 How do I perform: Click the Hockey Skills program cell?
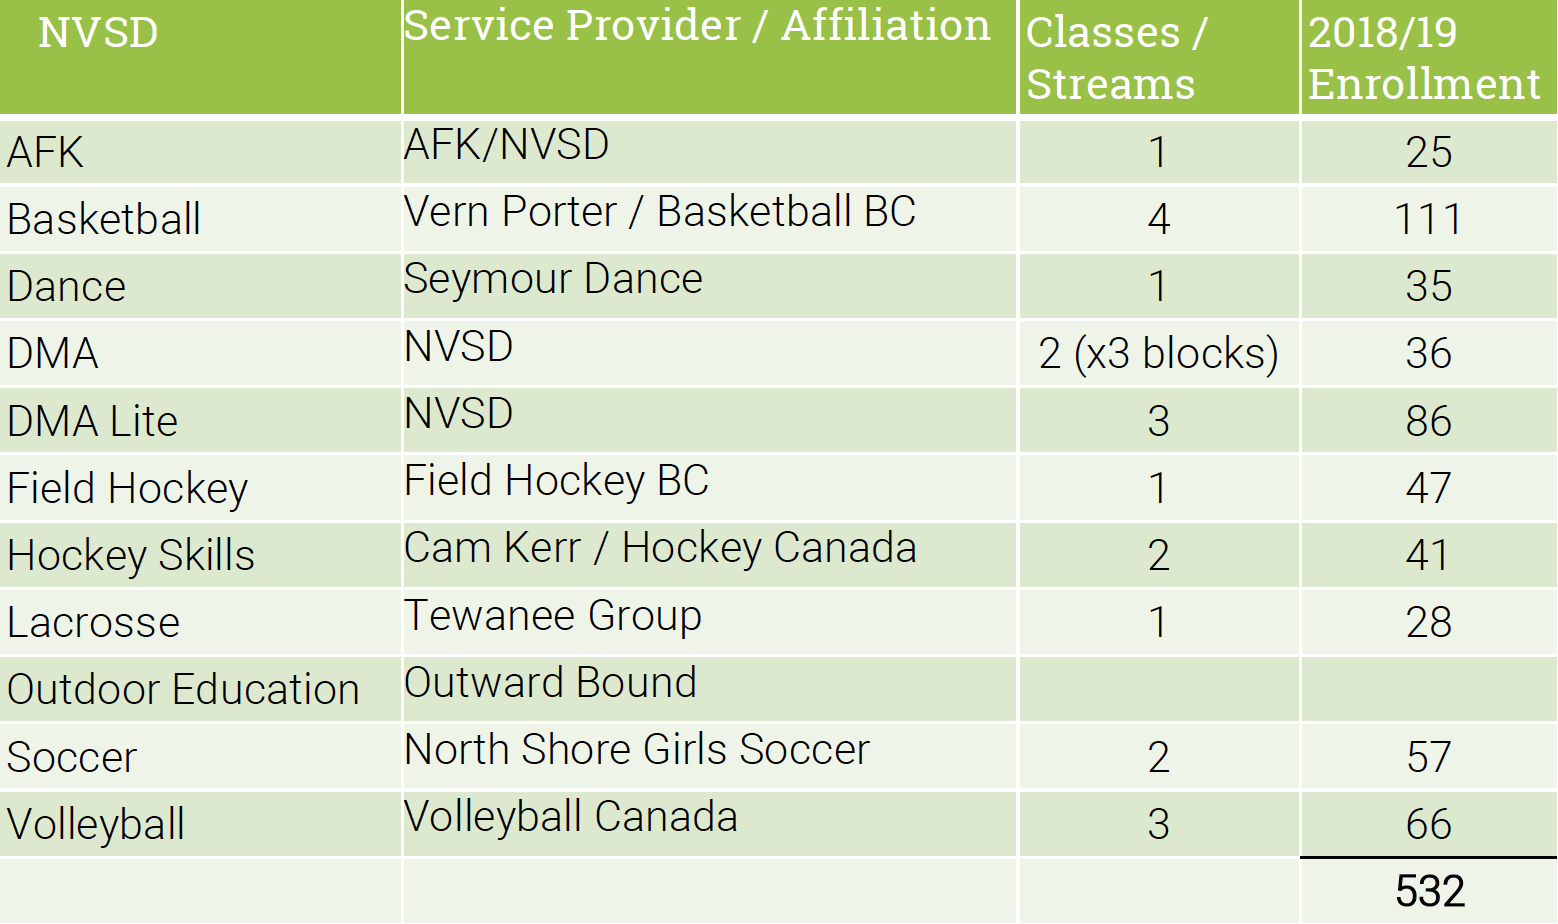(131, 556)
